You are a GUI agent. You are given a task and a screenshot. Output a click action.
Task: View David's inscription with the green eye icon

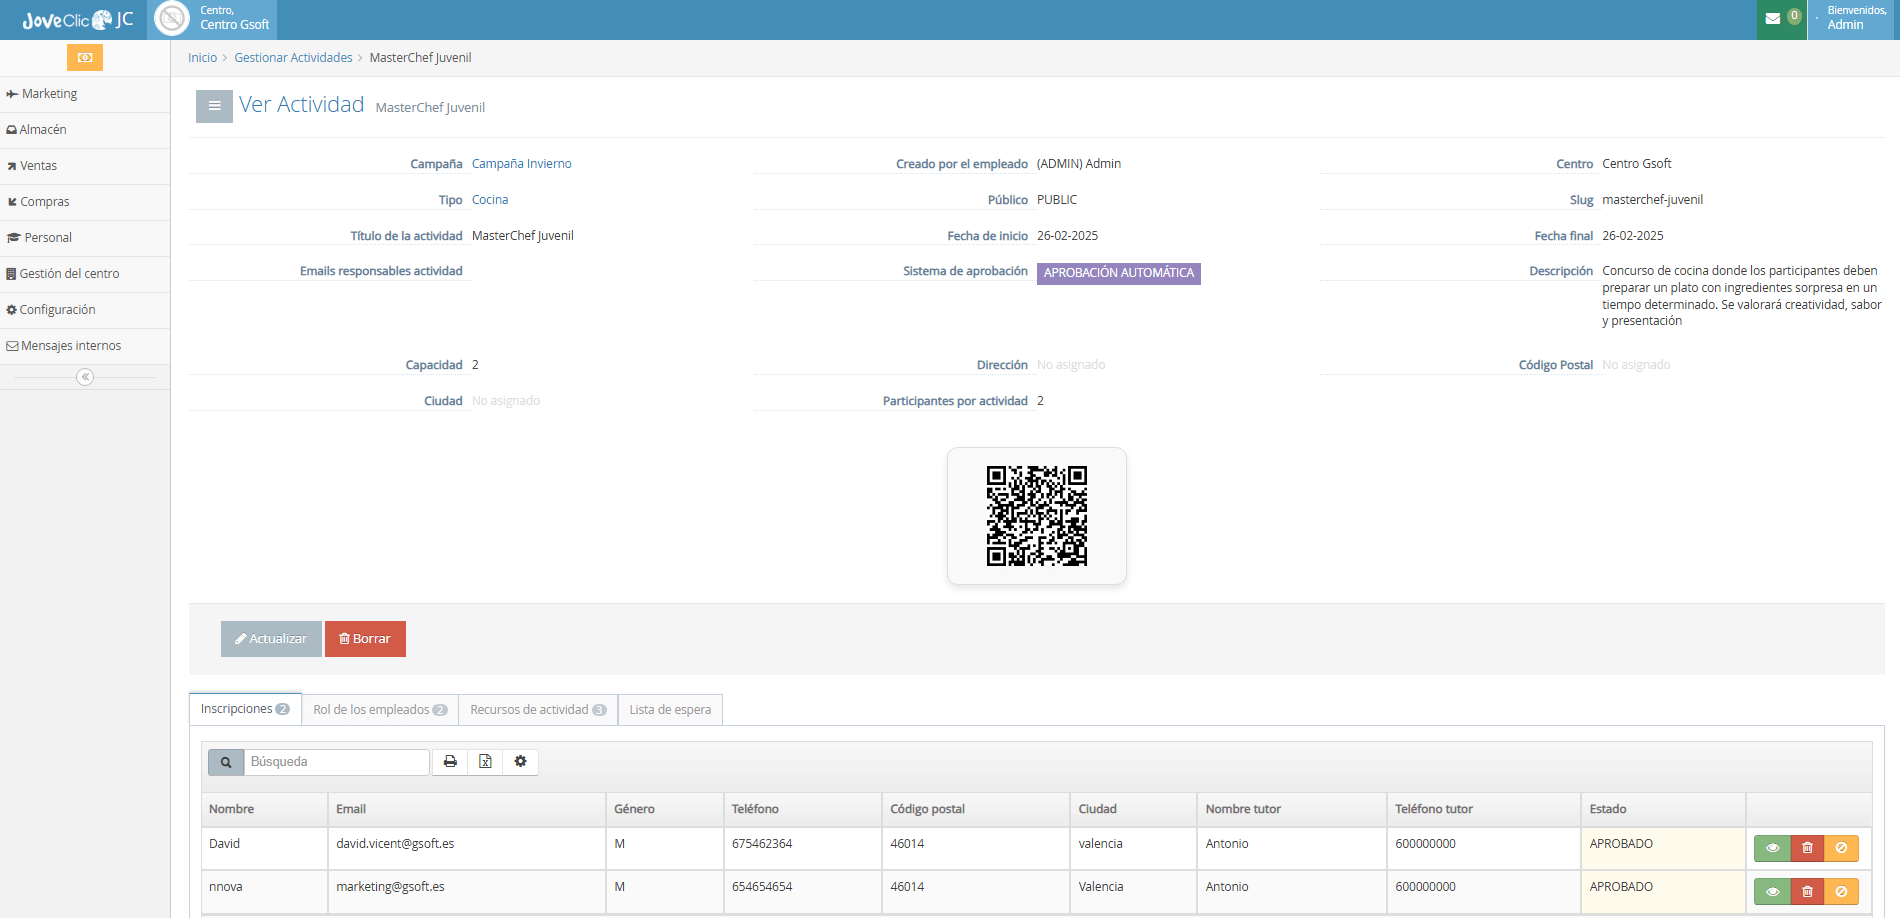pyautogui.click(x=1772, y=848)
